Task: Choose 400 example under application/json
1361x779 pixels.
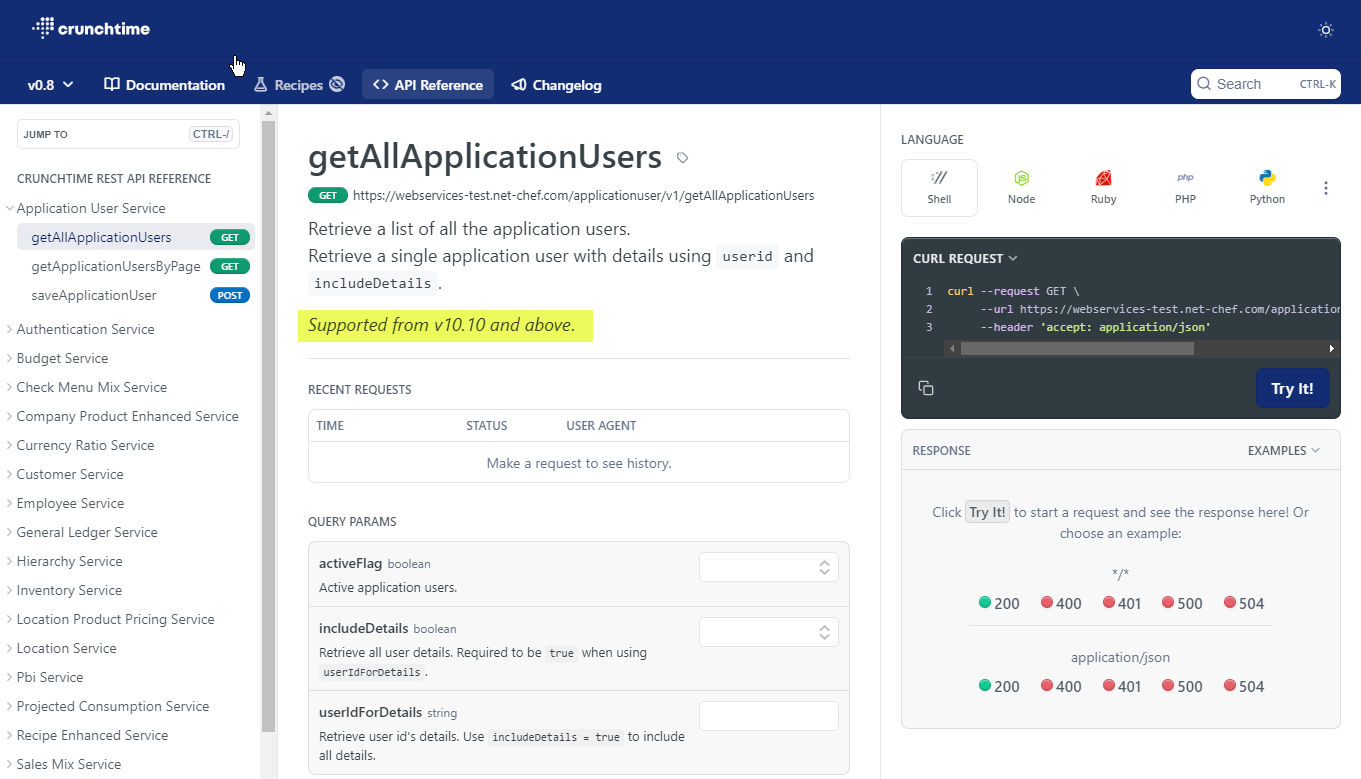Action: pyautogui.click(x=1061, y=686)
